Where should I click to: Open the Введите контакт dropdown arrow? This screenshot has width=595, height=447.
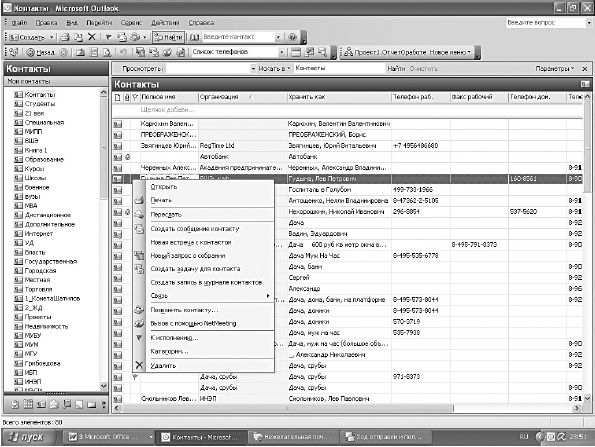(x=278, y=37)
